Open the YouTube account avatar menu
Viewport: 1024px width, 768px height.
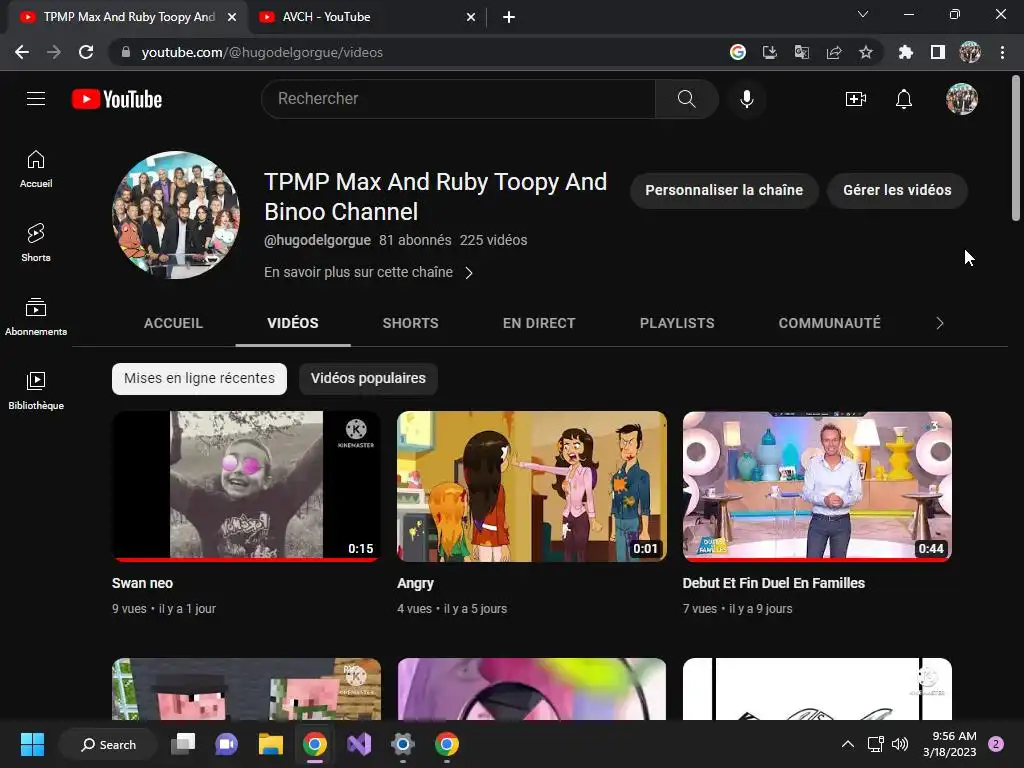coord(962,99)
